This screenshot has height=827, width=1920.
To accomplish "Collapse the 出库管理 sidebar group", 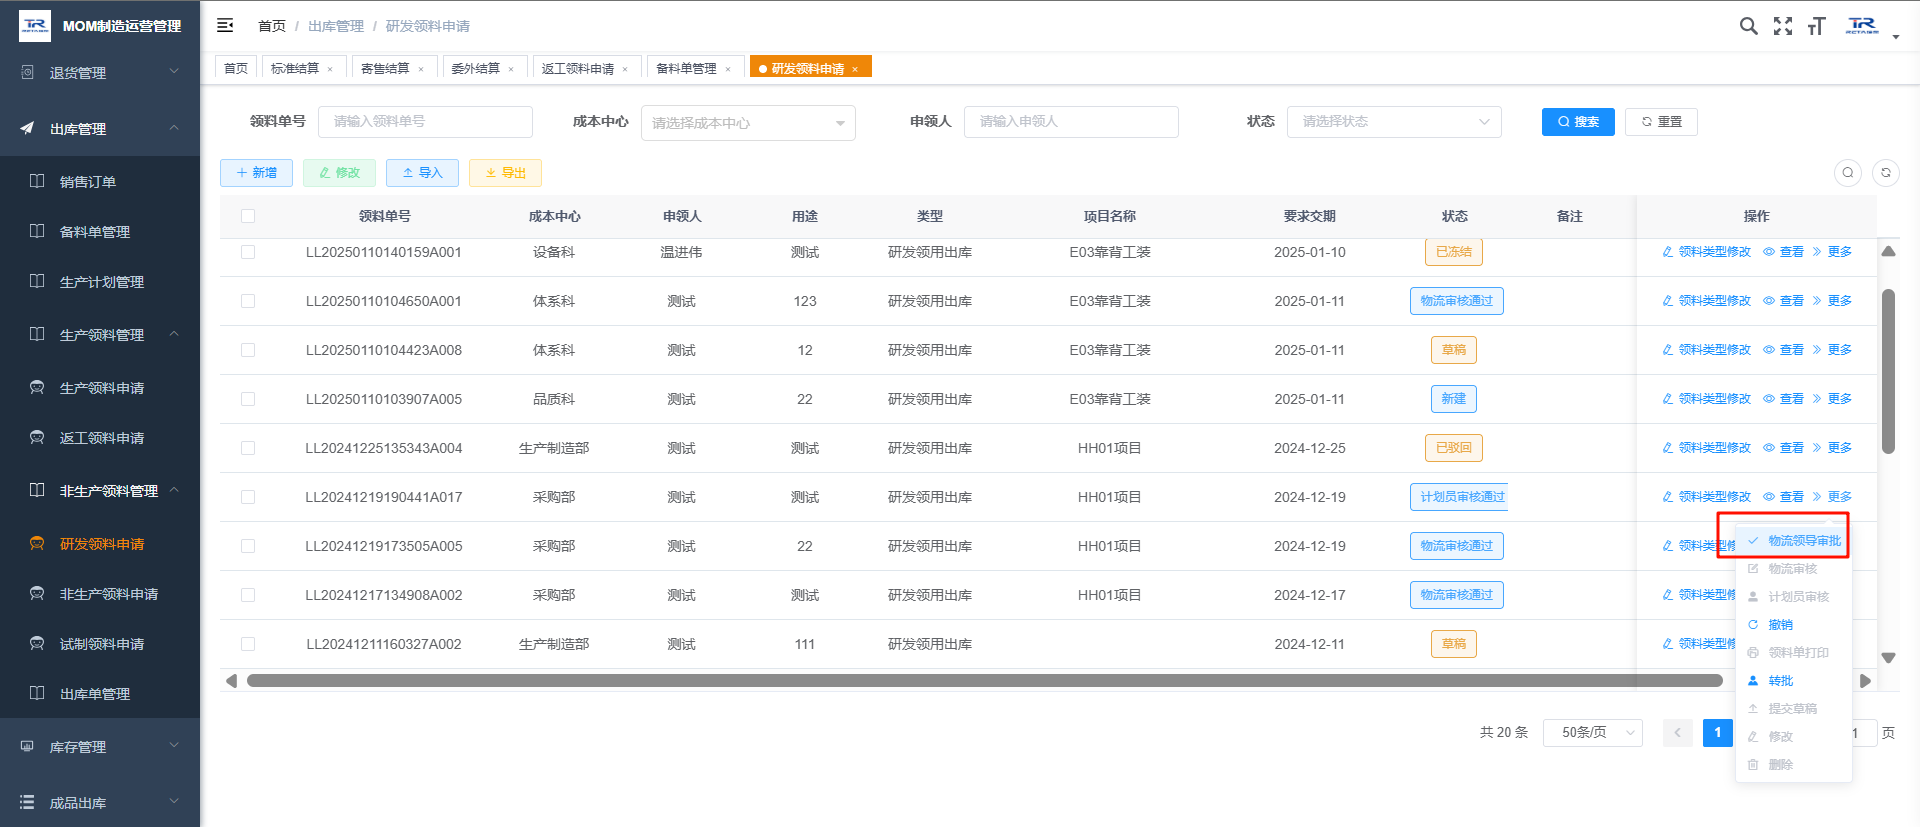I will tap(100, 128).
